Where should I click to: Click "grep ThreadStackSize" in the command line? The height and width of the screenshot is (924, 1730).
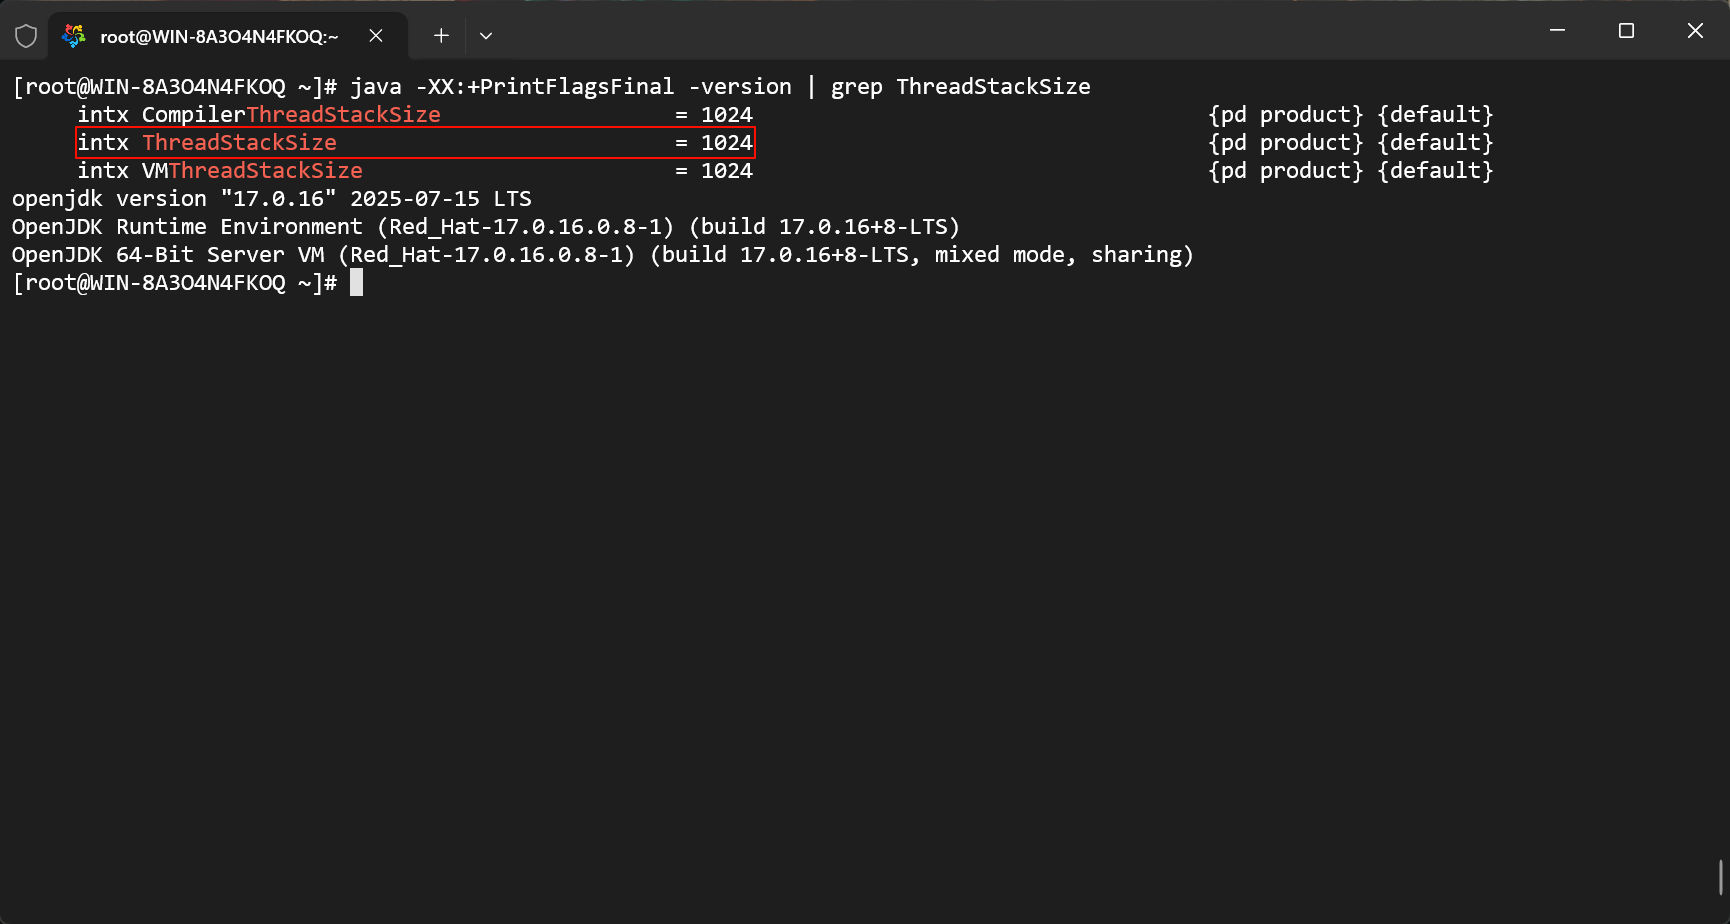point(960,87)
